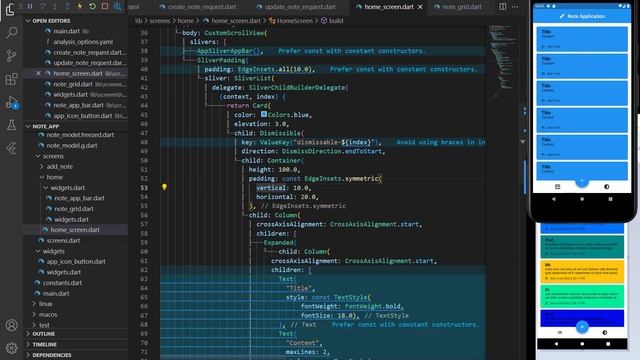Viewport: 640px width, 360px height.
Task: Toggle theme icon in rear emulator
Action: (604, 333)
